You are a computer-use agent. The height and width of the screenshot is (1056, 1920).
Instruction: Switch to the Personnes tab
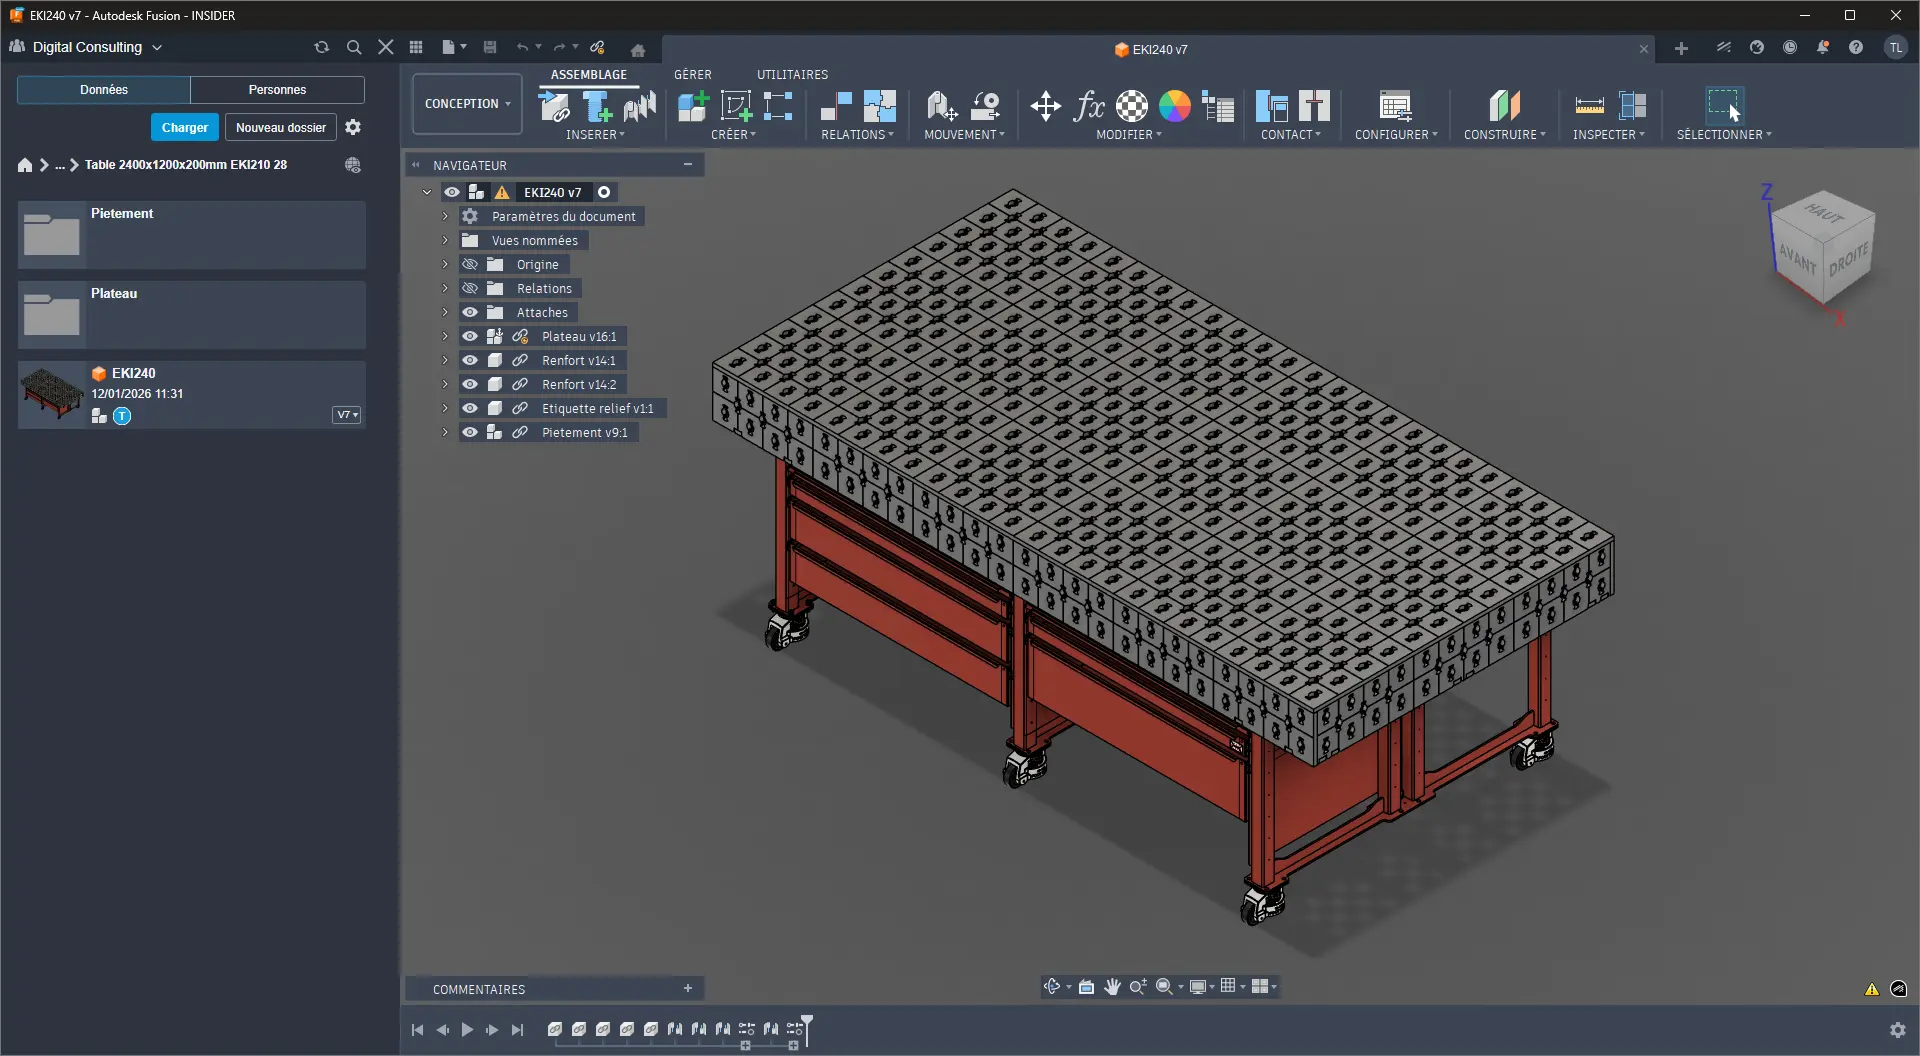[x=277, y=90]
